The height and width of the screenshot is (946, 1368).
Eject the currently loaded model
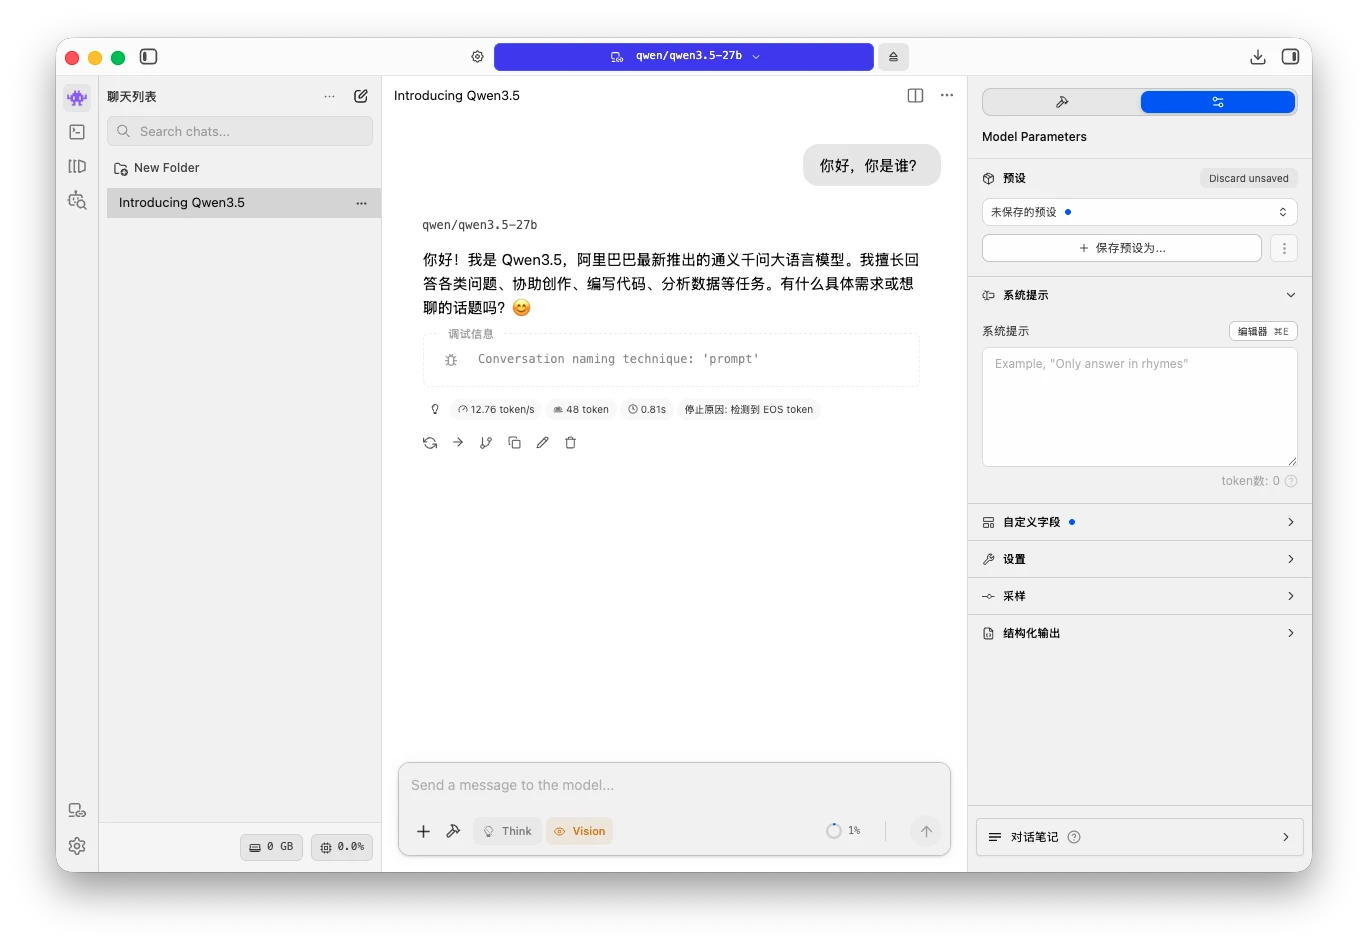point(892,57)
